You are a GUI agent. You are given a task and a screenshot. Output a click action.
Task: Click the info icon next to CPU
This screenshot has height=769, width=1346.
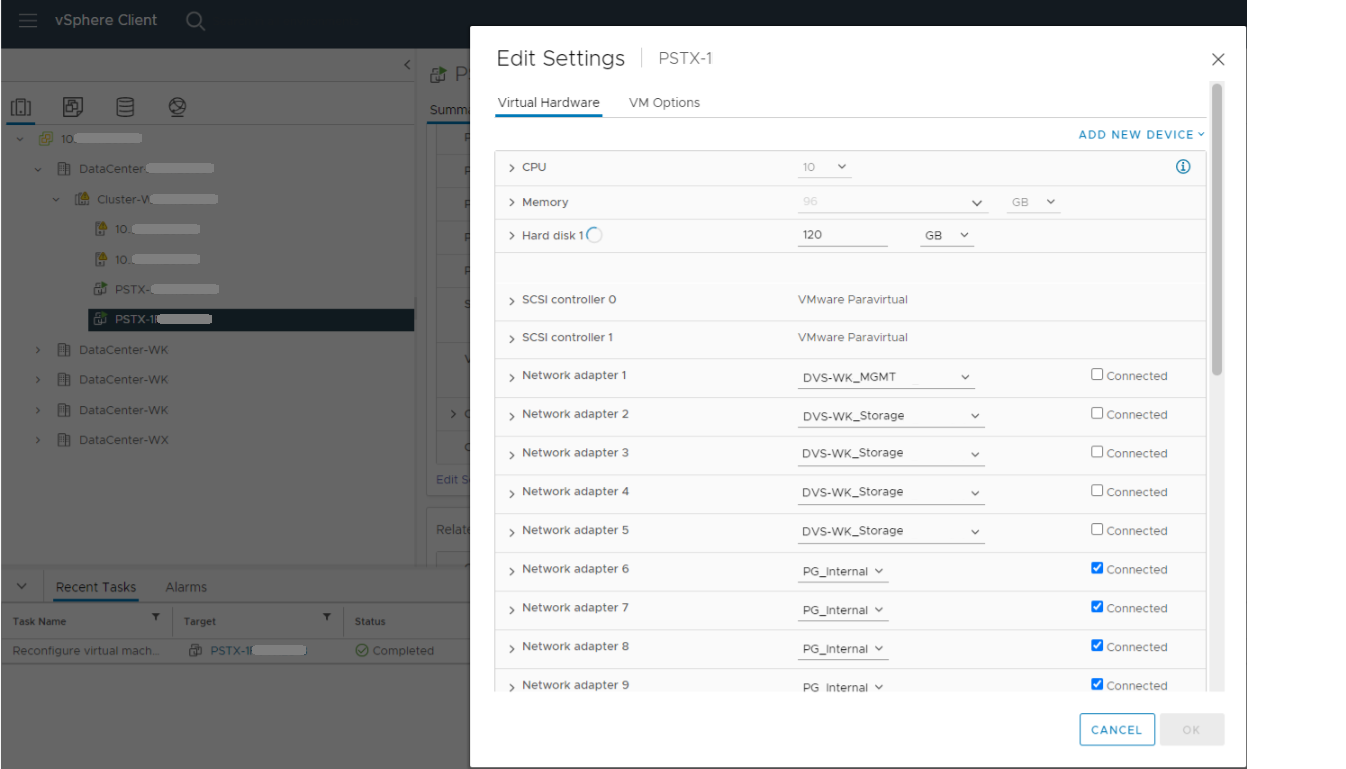pos(1183,166)
